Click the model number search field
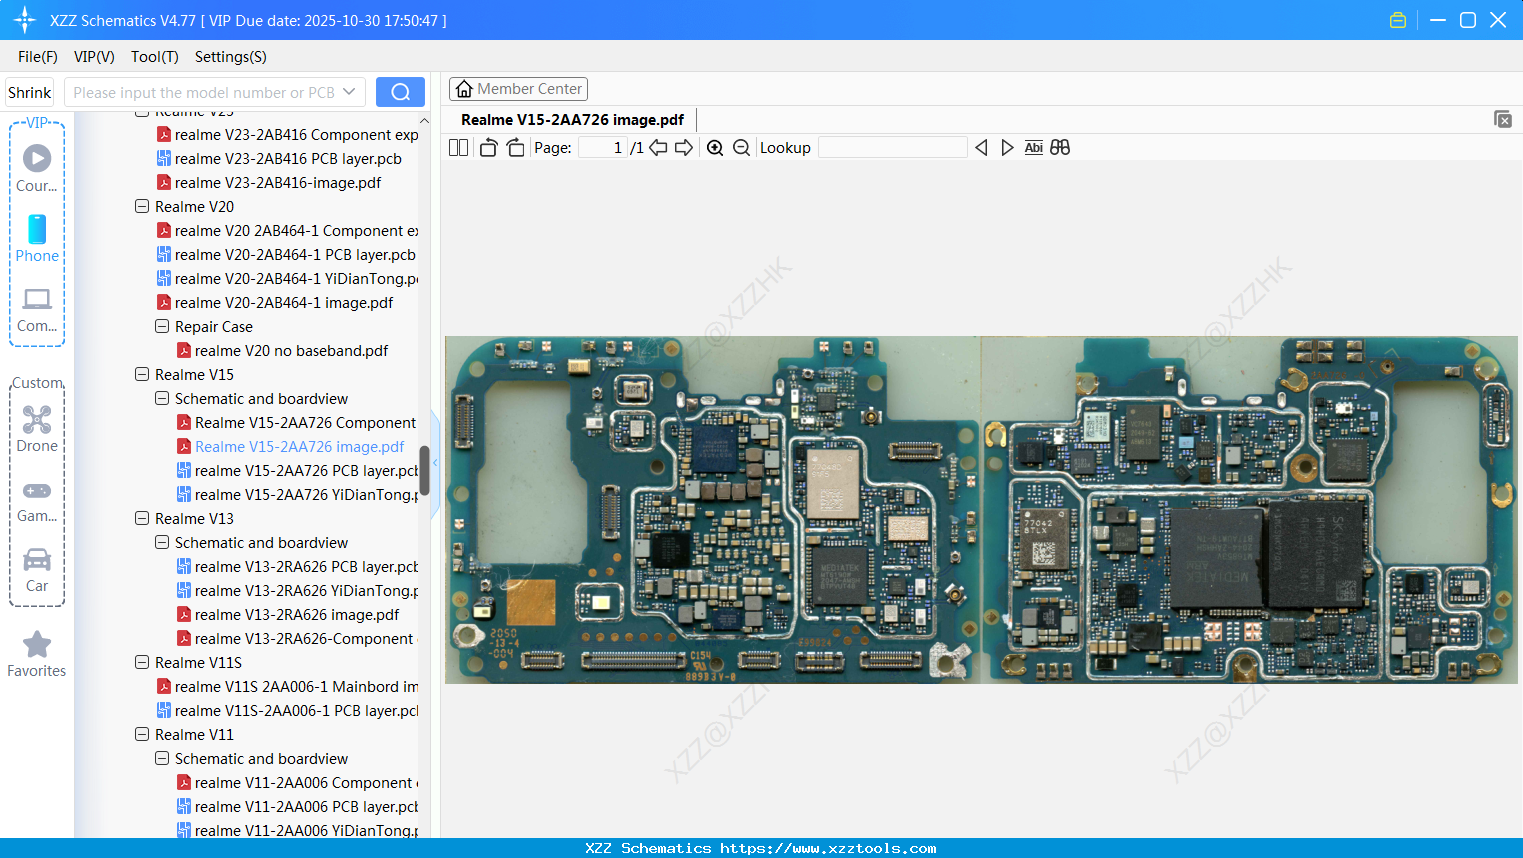This screenshot has height=858, width=1523. tap(203, 92)
